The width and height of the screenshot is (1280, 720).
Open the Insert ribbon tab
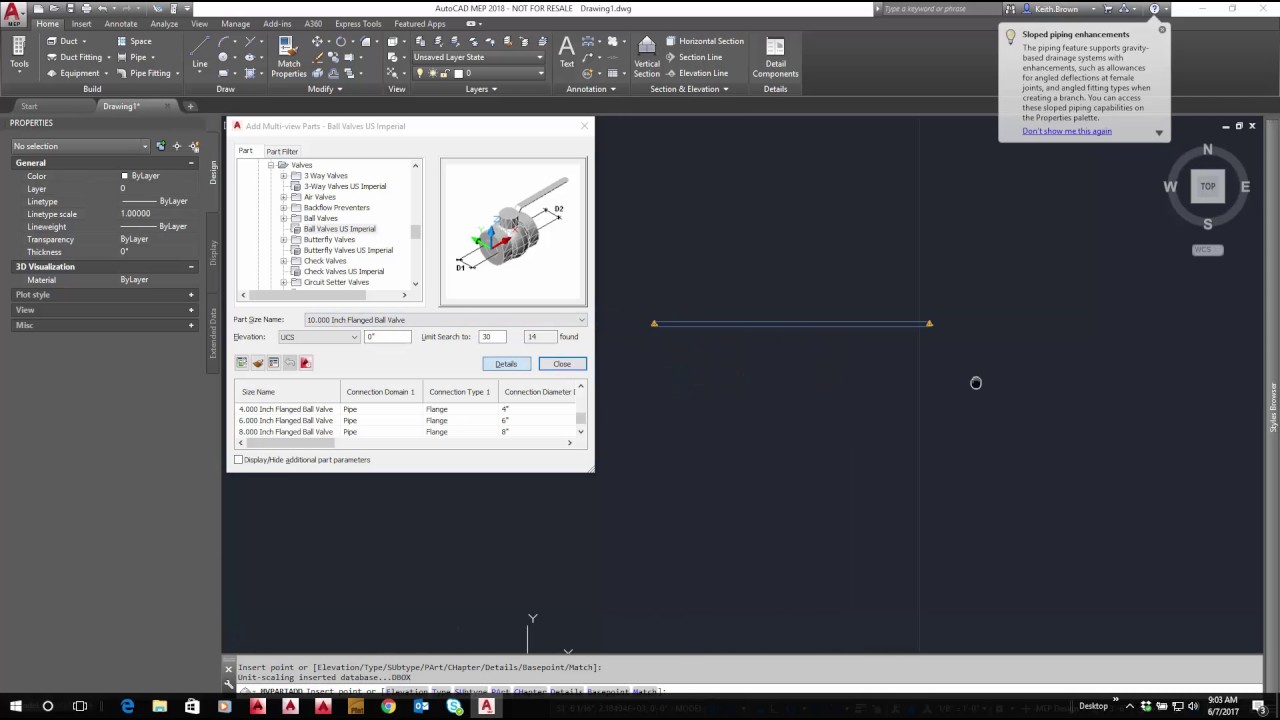click(82, 24)
